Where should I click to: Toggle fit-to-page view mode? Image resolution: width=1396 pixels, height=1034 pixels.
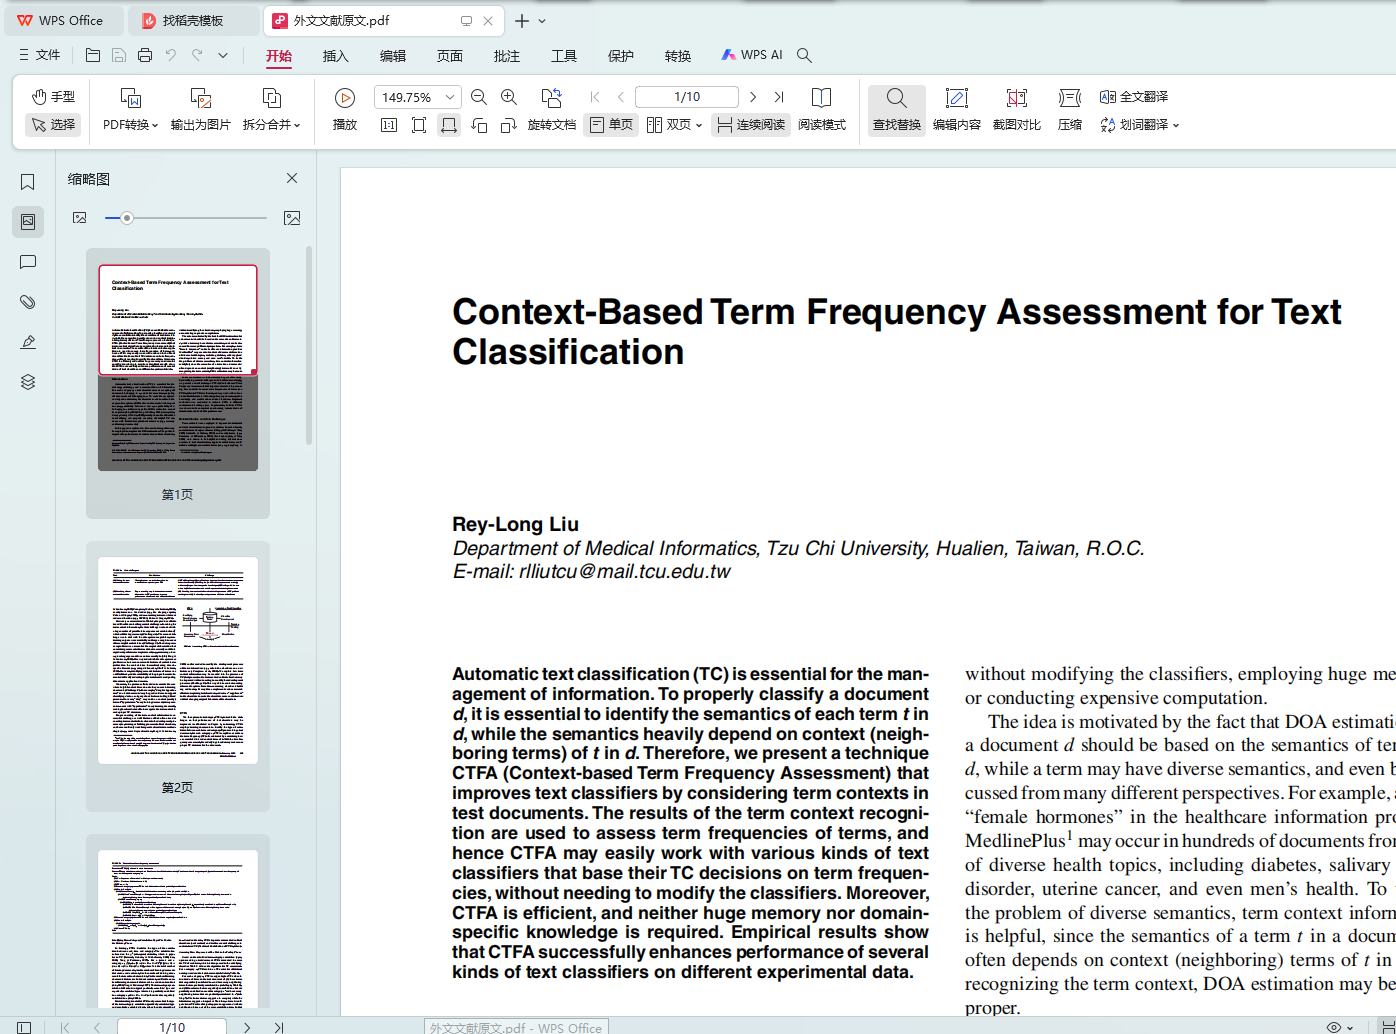tap(419, 125)
